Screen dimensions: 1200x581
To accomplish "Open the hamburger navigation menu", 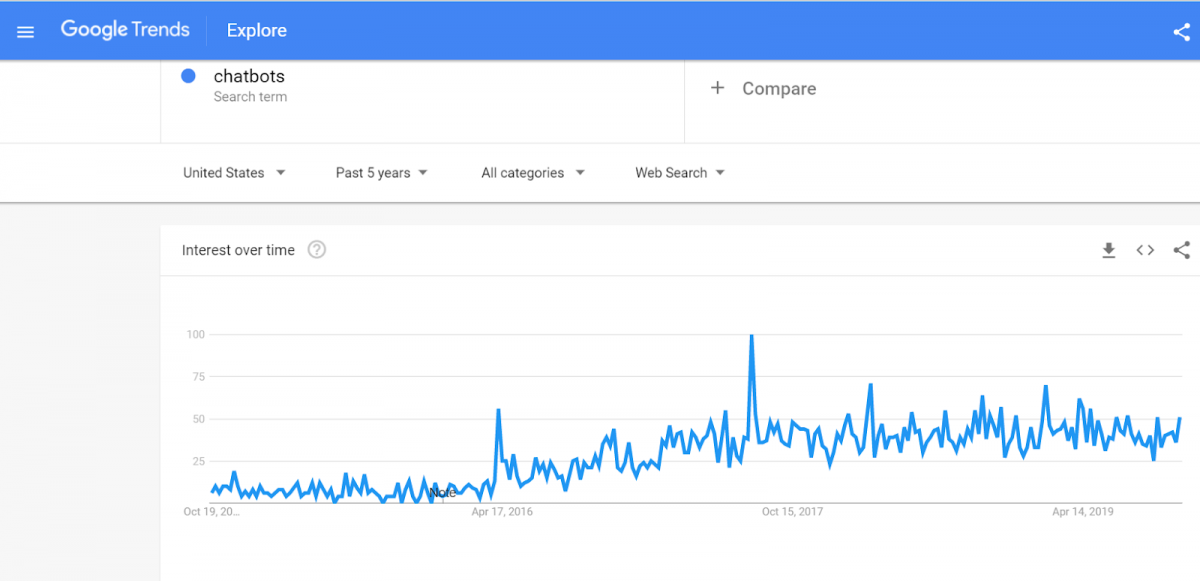I will pos(26,31).
